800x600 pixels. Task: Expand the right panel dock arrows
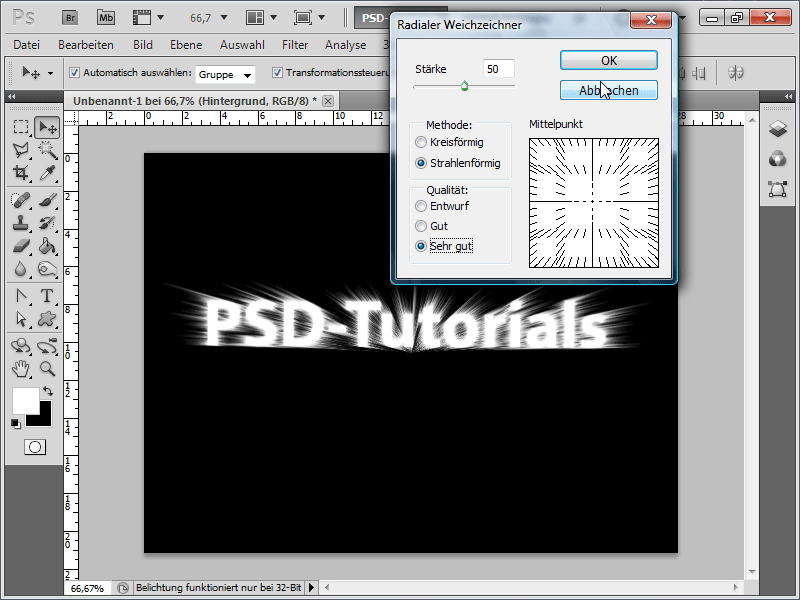coord(788,96)
